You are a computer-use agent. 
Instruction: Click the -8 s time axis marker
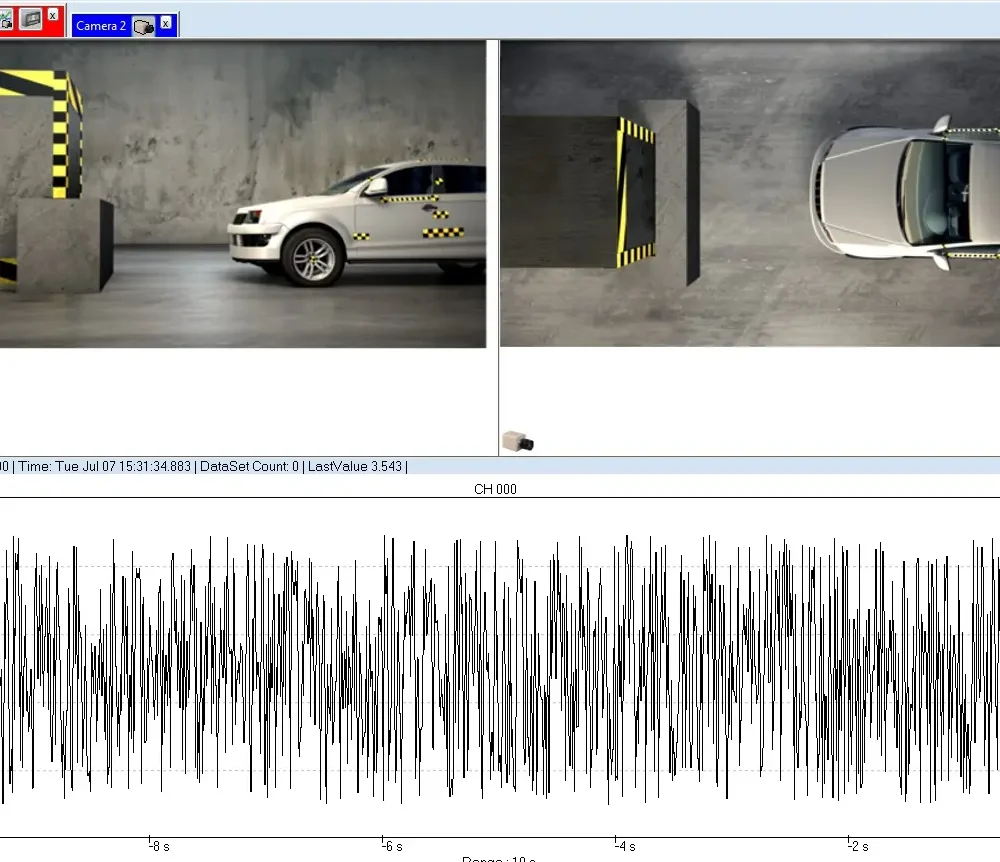[x=158, y=846]
